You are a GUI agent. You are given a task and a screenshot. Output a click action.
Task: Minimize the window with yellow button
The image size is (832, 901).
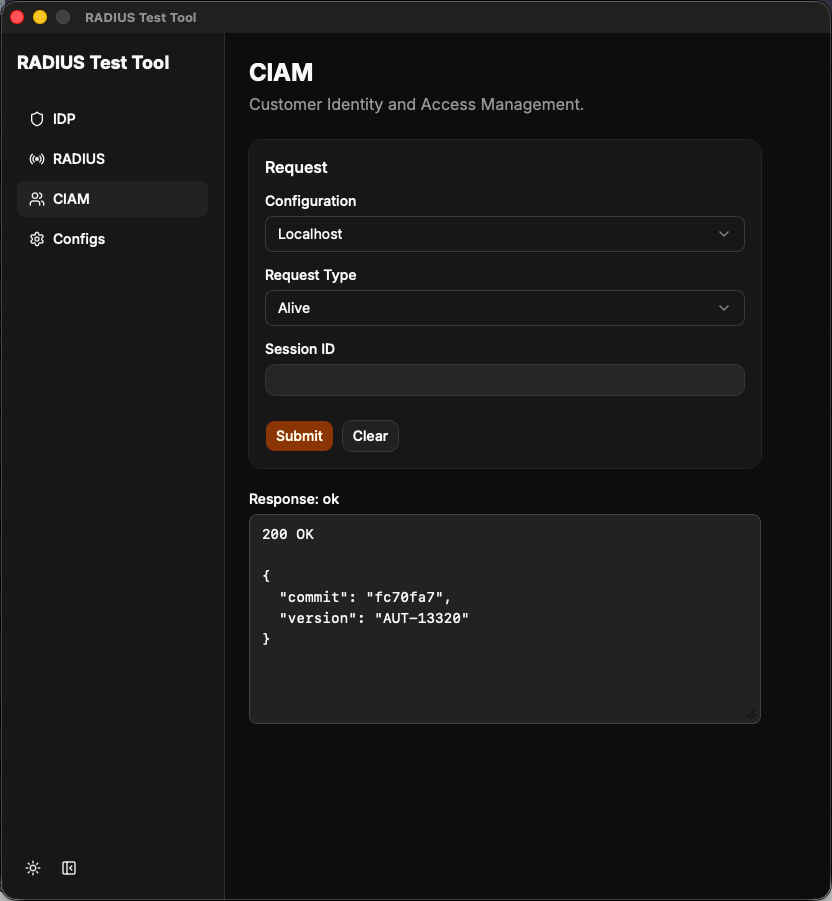click(x=40, y=17)
